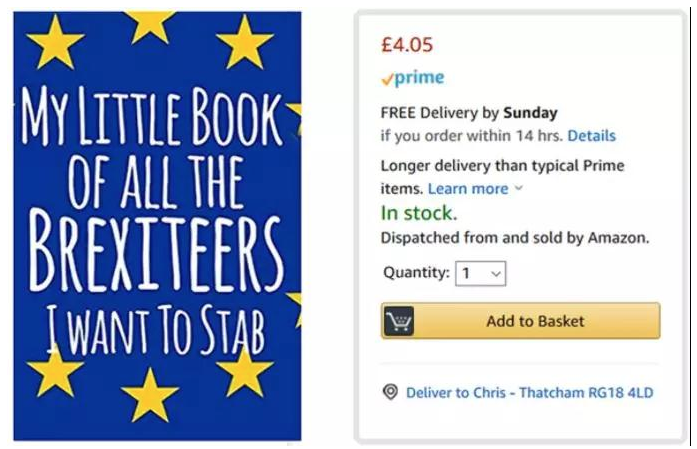Click the arrow inside the Quantity selector
697x449 pixels.
(496, 273)
